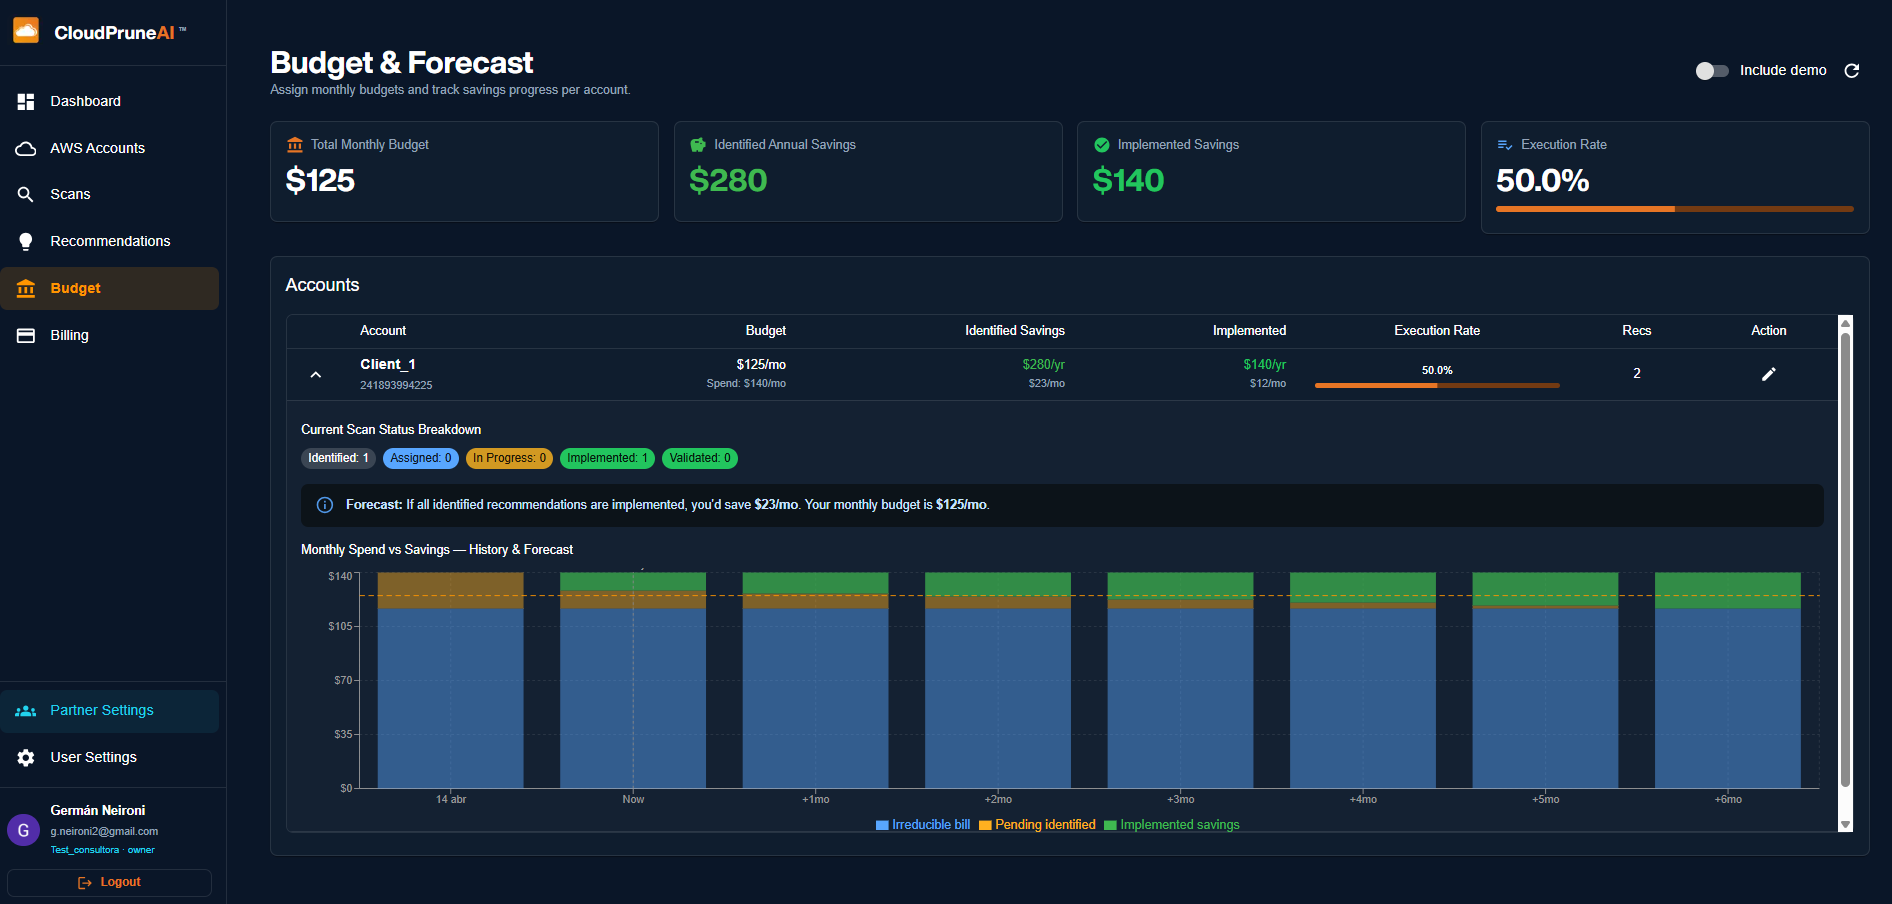Click the Scans magnifier icon
Viewport: 1892px width, 904px height.
click(x=26, y=194)
